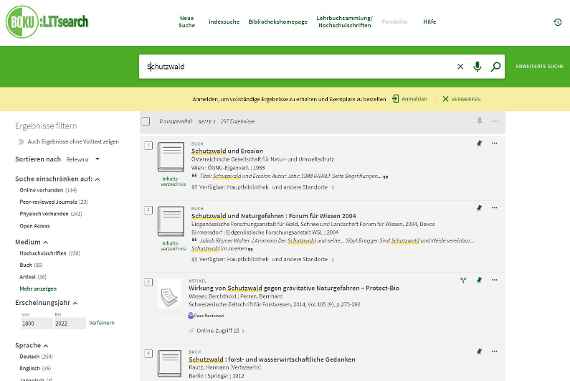Open Erweiterte Suche
Image resolution: width=570 pixels, height=381 pixels.
(539, 66)
